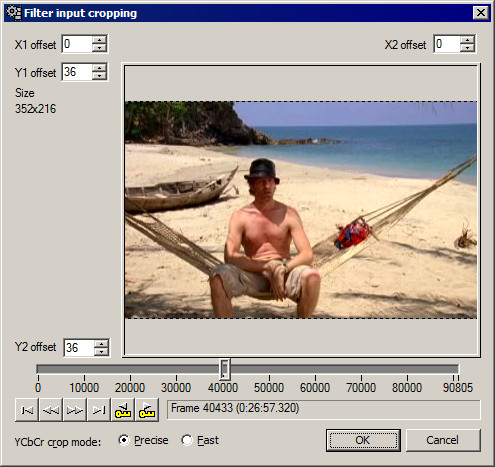
Task: Decrease Y1 offset with down arrow
Action: pyautogui.click(x=99, y=76)
